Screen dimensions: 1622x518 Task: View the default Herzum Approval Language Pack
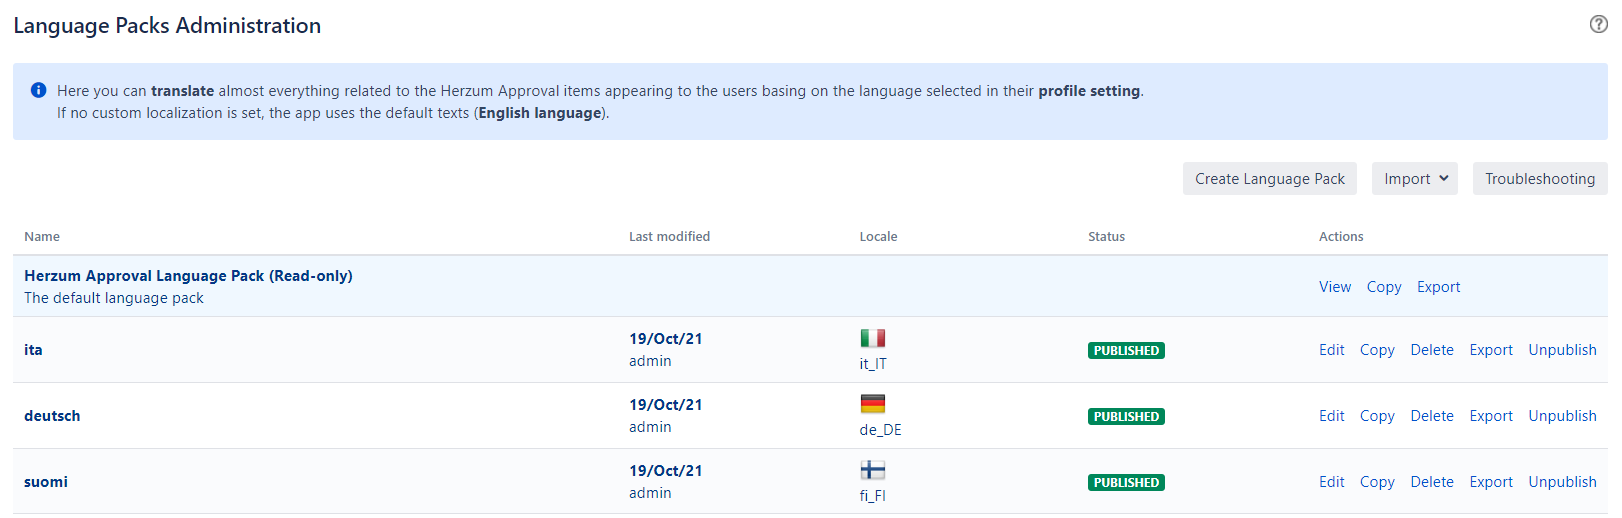pos(1334,287)
